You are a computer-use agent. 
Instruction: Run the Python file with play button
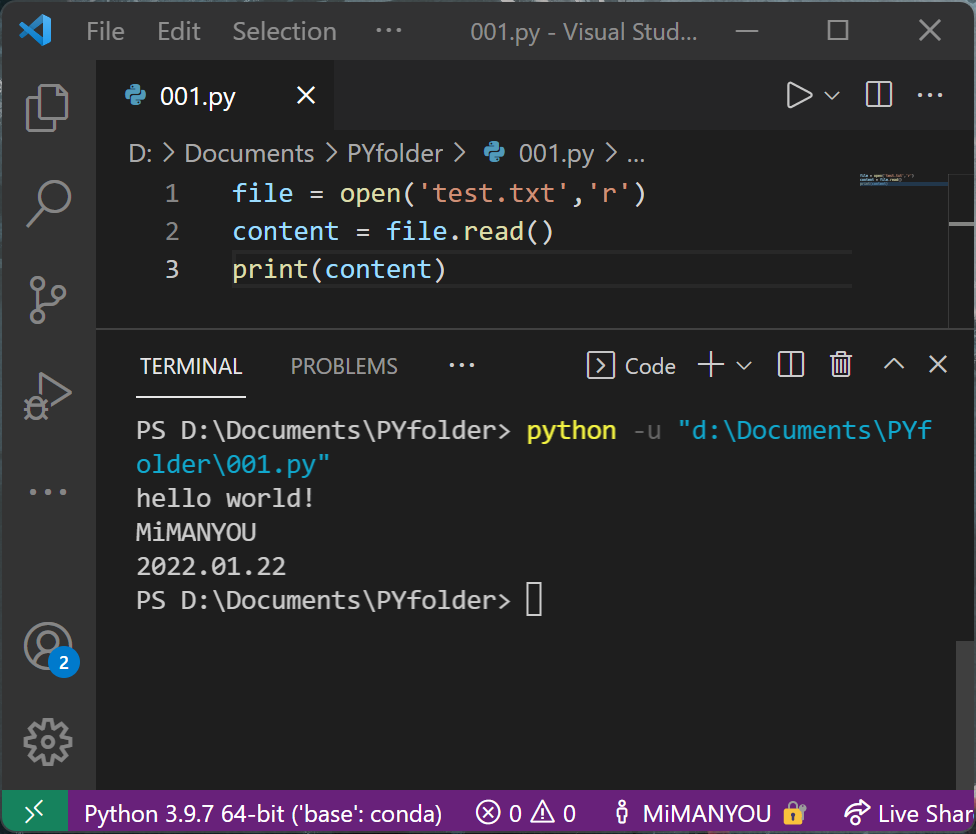[x=799, y=96]
